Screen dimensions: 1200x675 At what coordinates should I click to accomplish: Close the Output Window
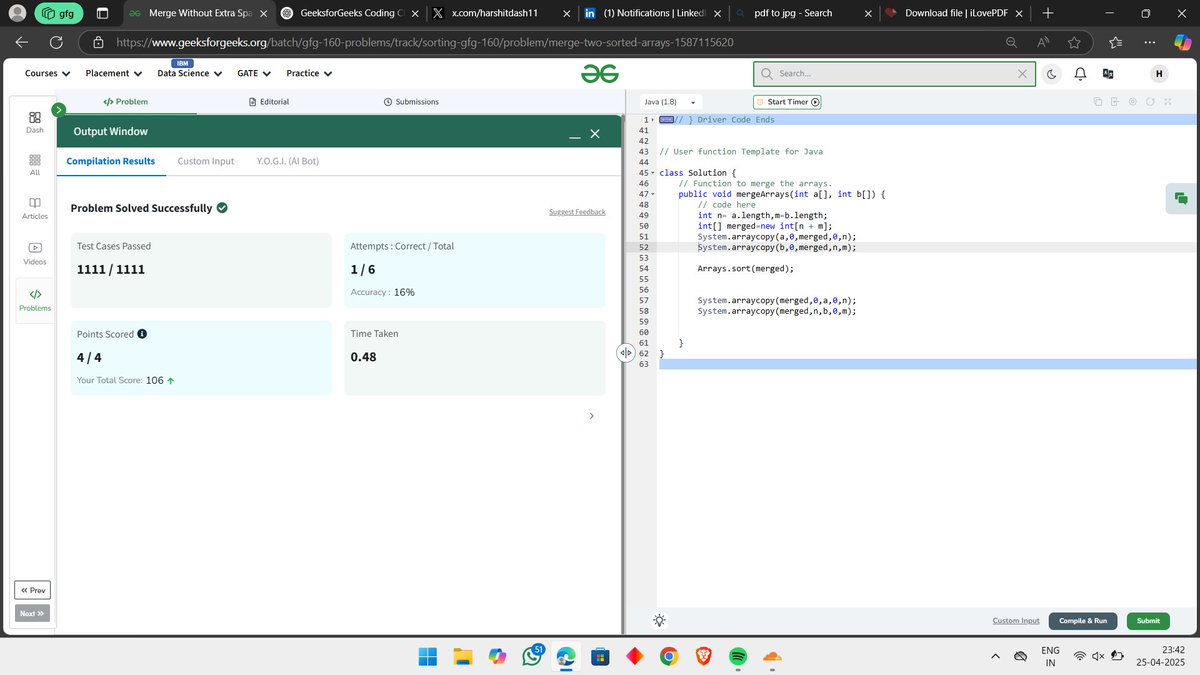point(595,134)
